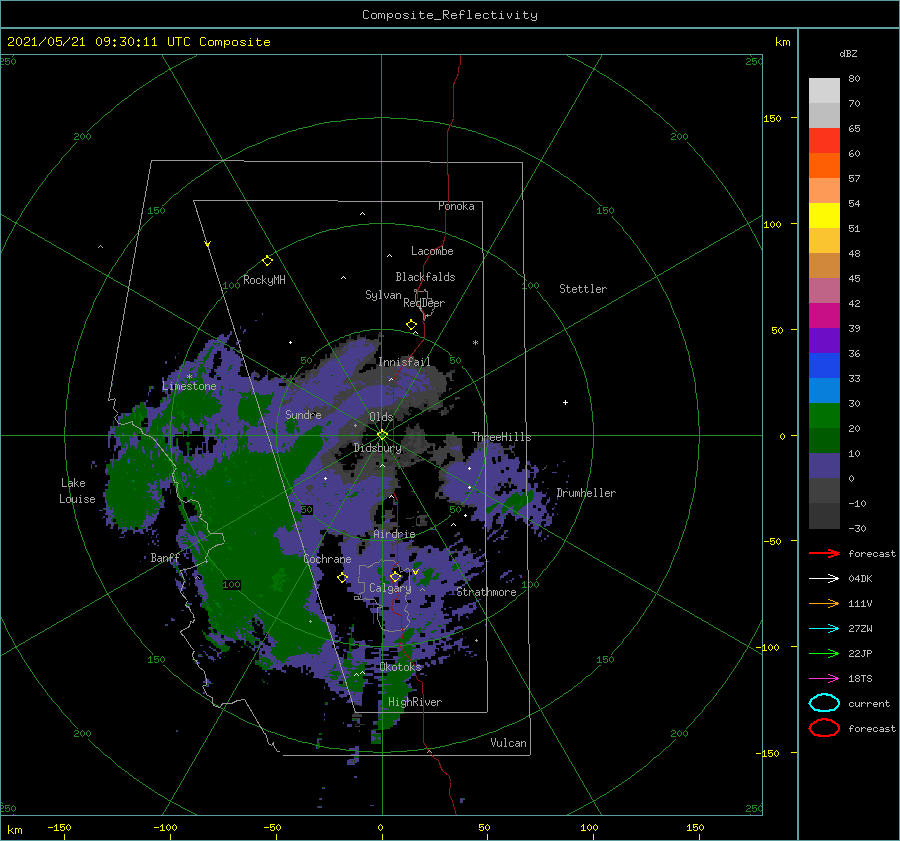Click the 33 dBZ blue color swatch
This screenshot has width=900, height=841.
pyautogui.click(x=824, y=365)
